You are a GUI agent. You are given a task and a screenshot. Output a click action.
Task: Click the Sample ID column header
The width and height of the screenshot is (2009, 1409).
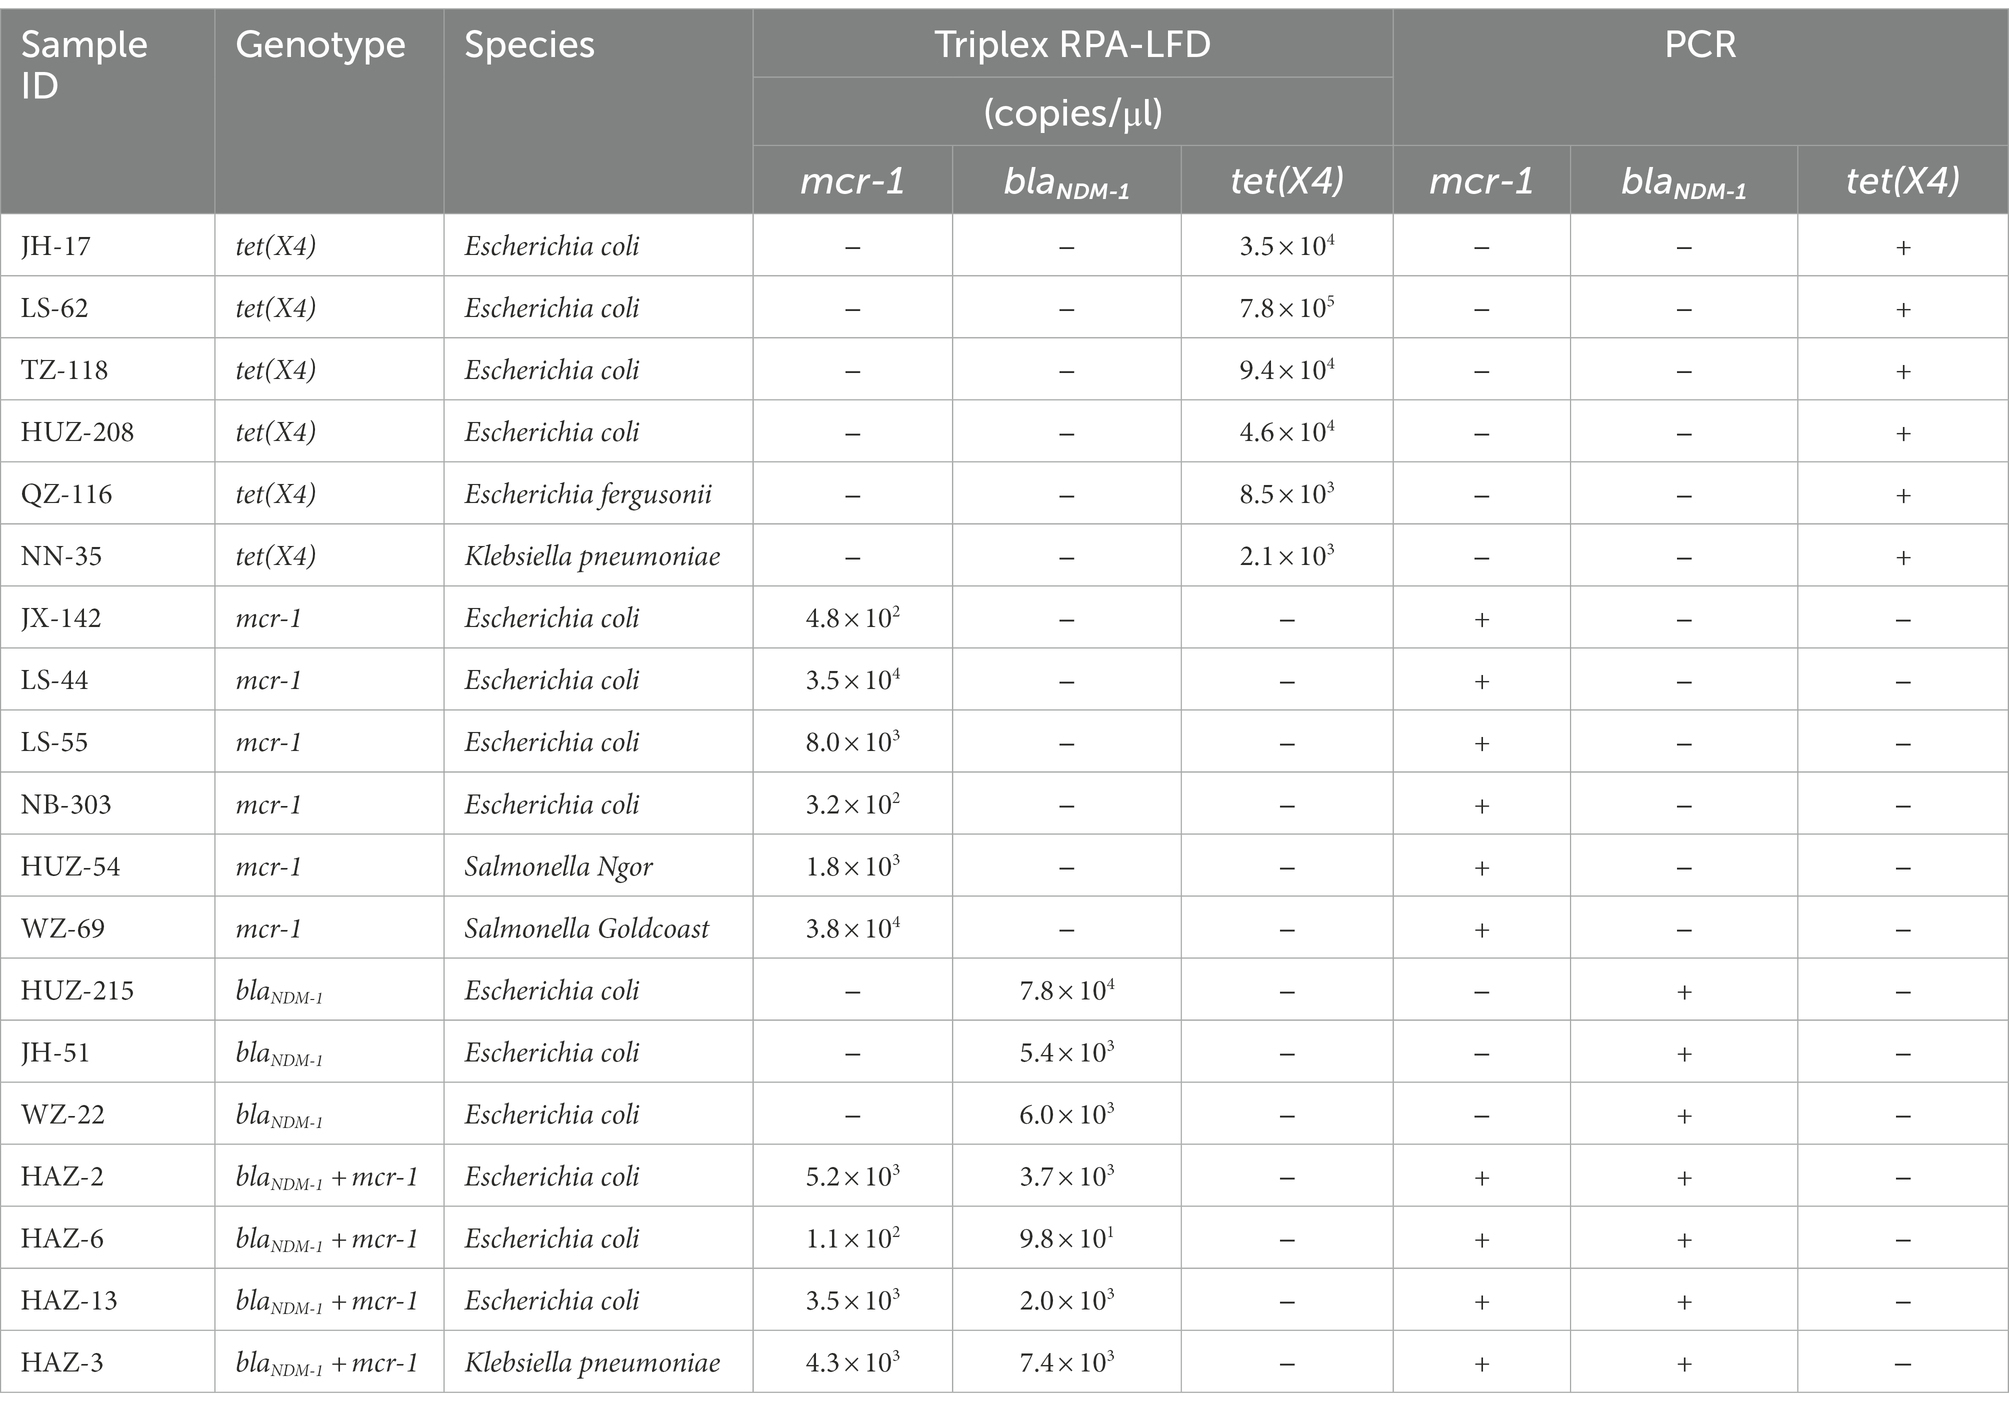coord(84,65)
